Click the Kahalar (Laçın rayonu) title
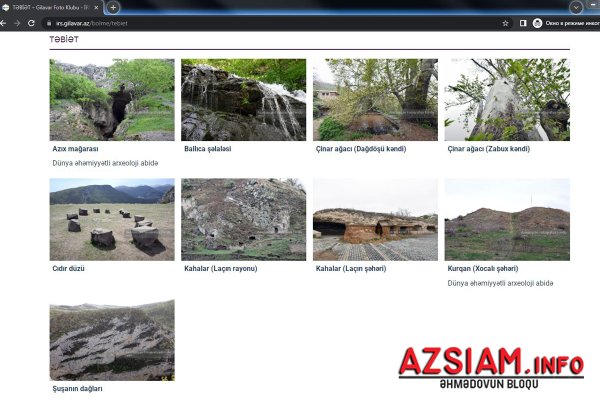 [220, 269]
